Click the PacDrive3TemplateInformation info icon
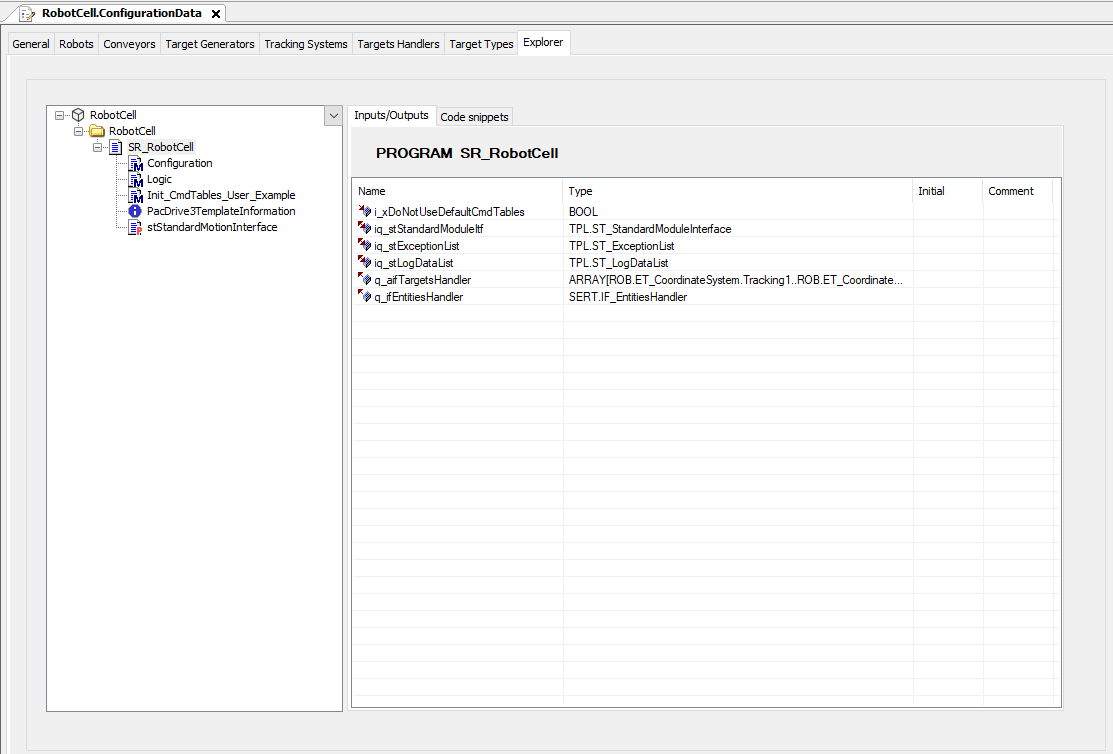 click(136, 212)
